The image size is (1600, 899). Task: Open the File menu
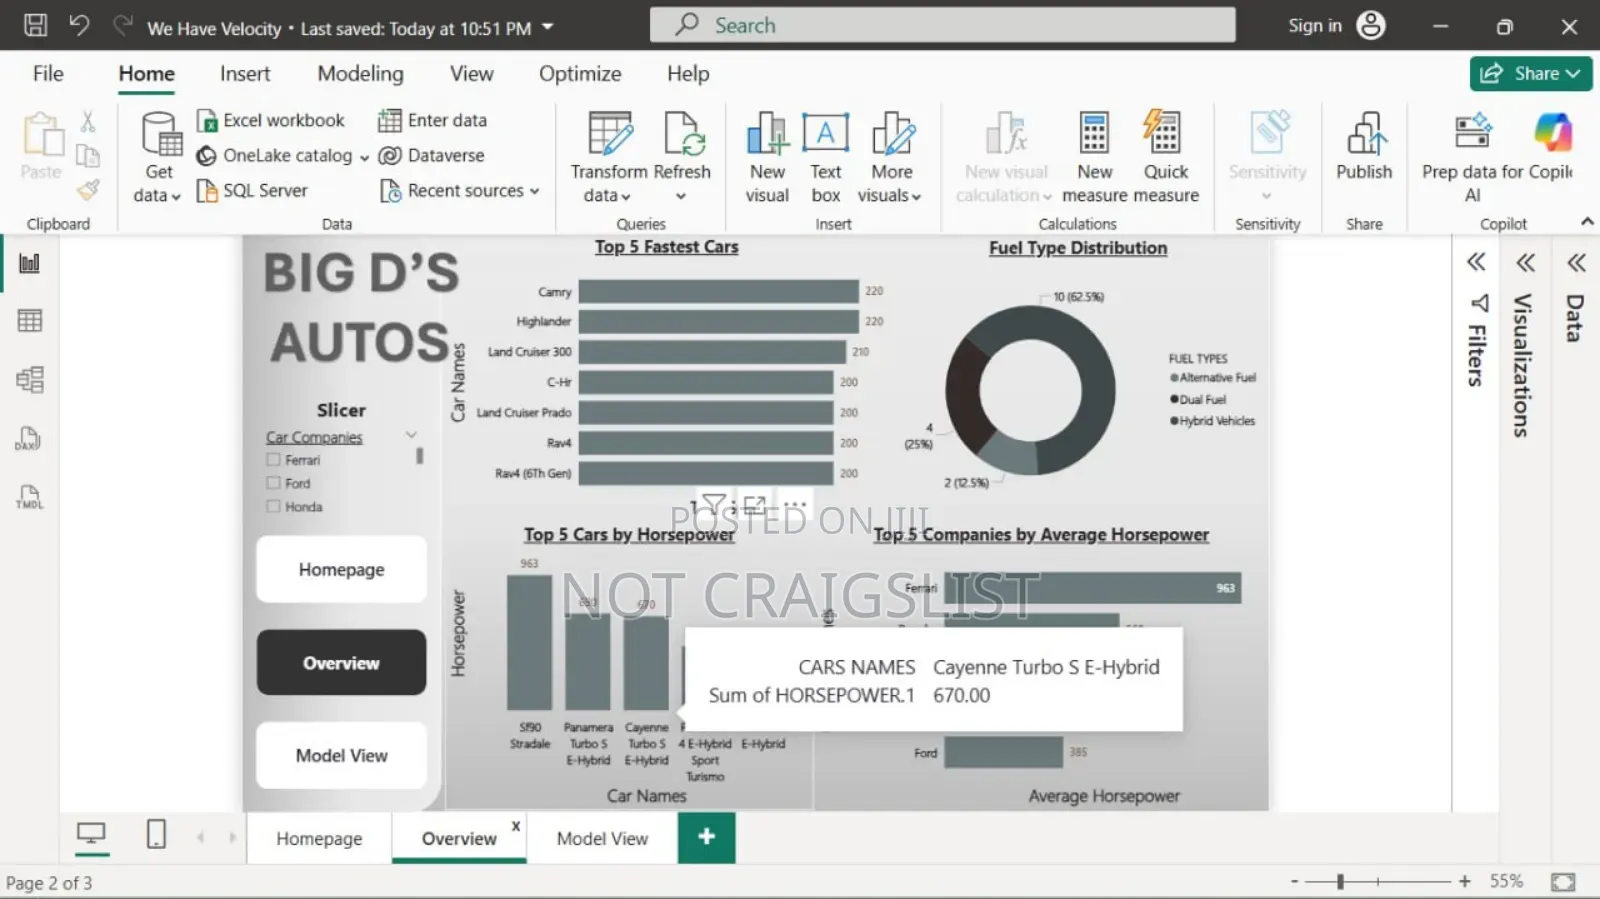tap(48, 74)
